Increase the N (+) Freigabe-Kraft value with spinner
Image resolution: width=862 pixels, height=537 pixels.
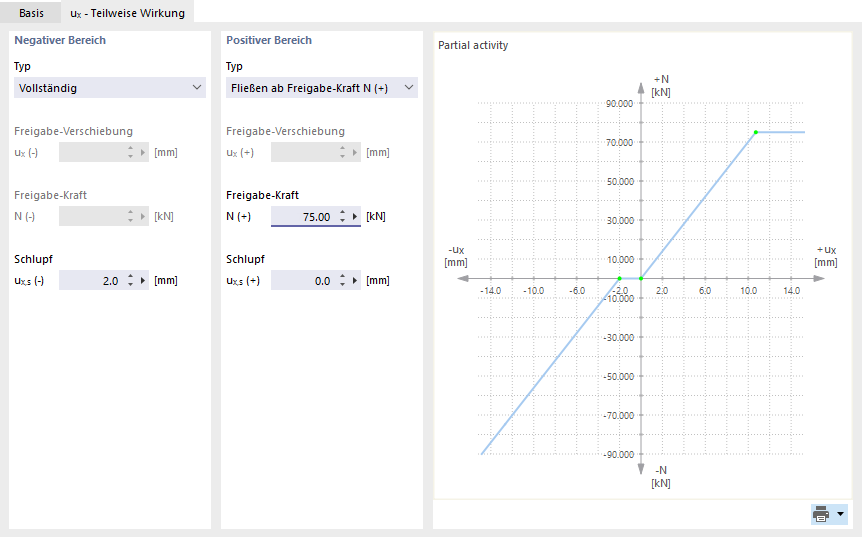pyautogui.click(x=343, y=212)
